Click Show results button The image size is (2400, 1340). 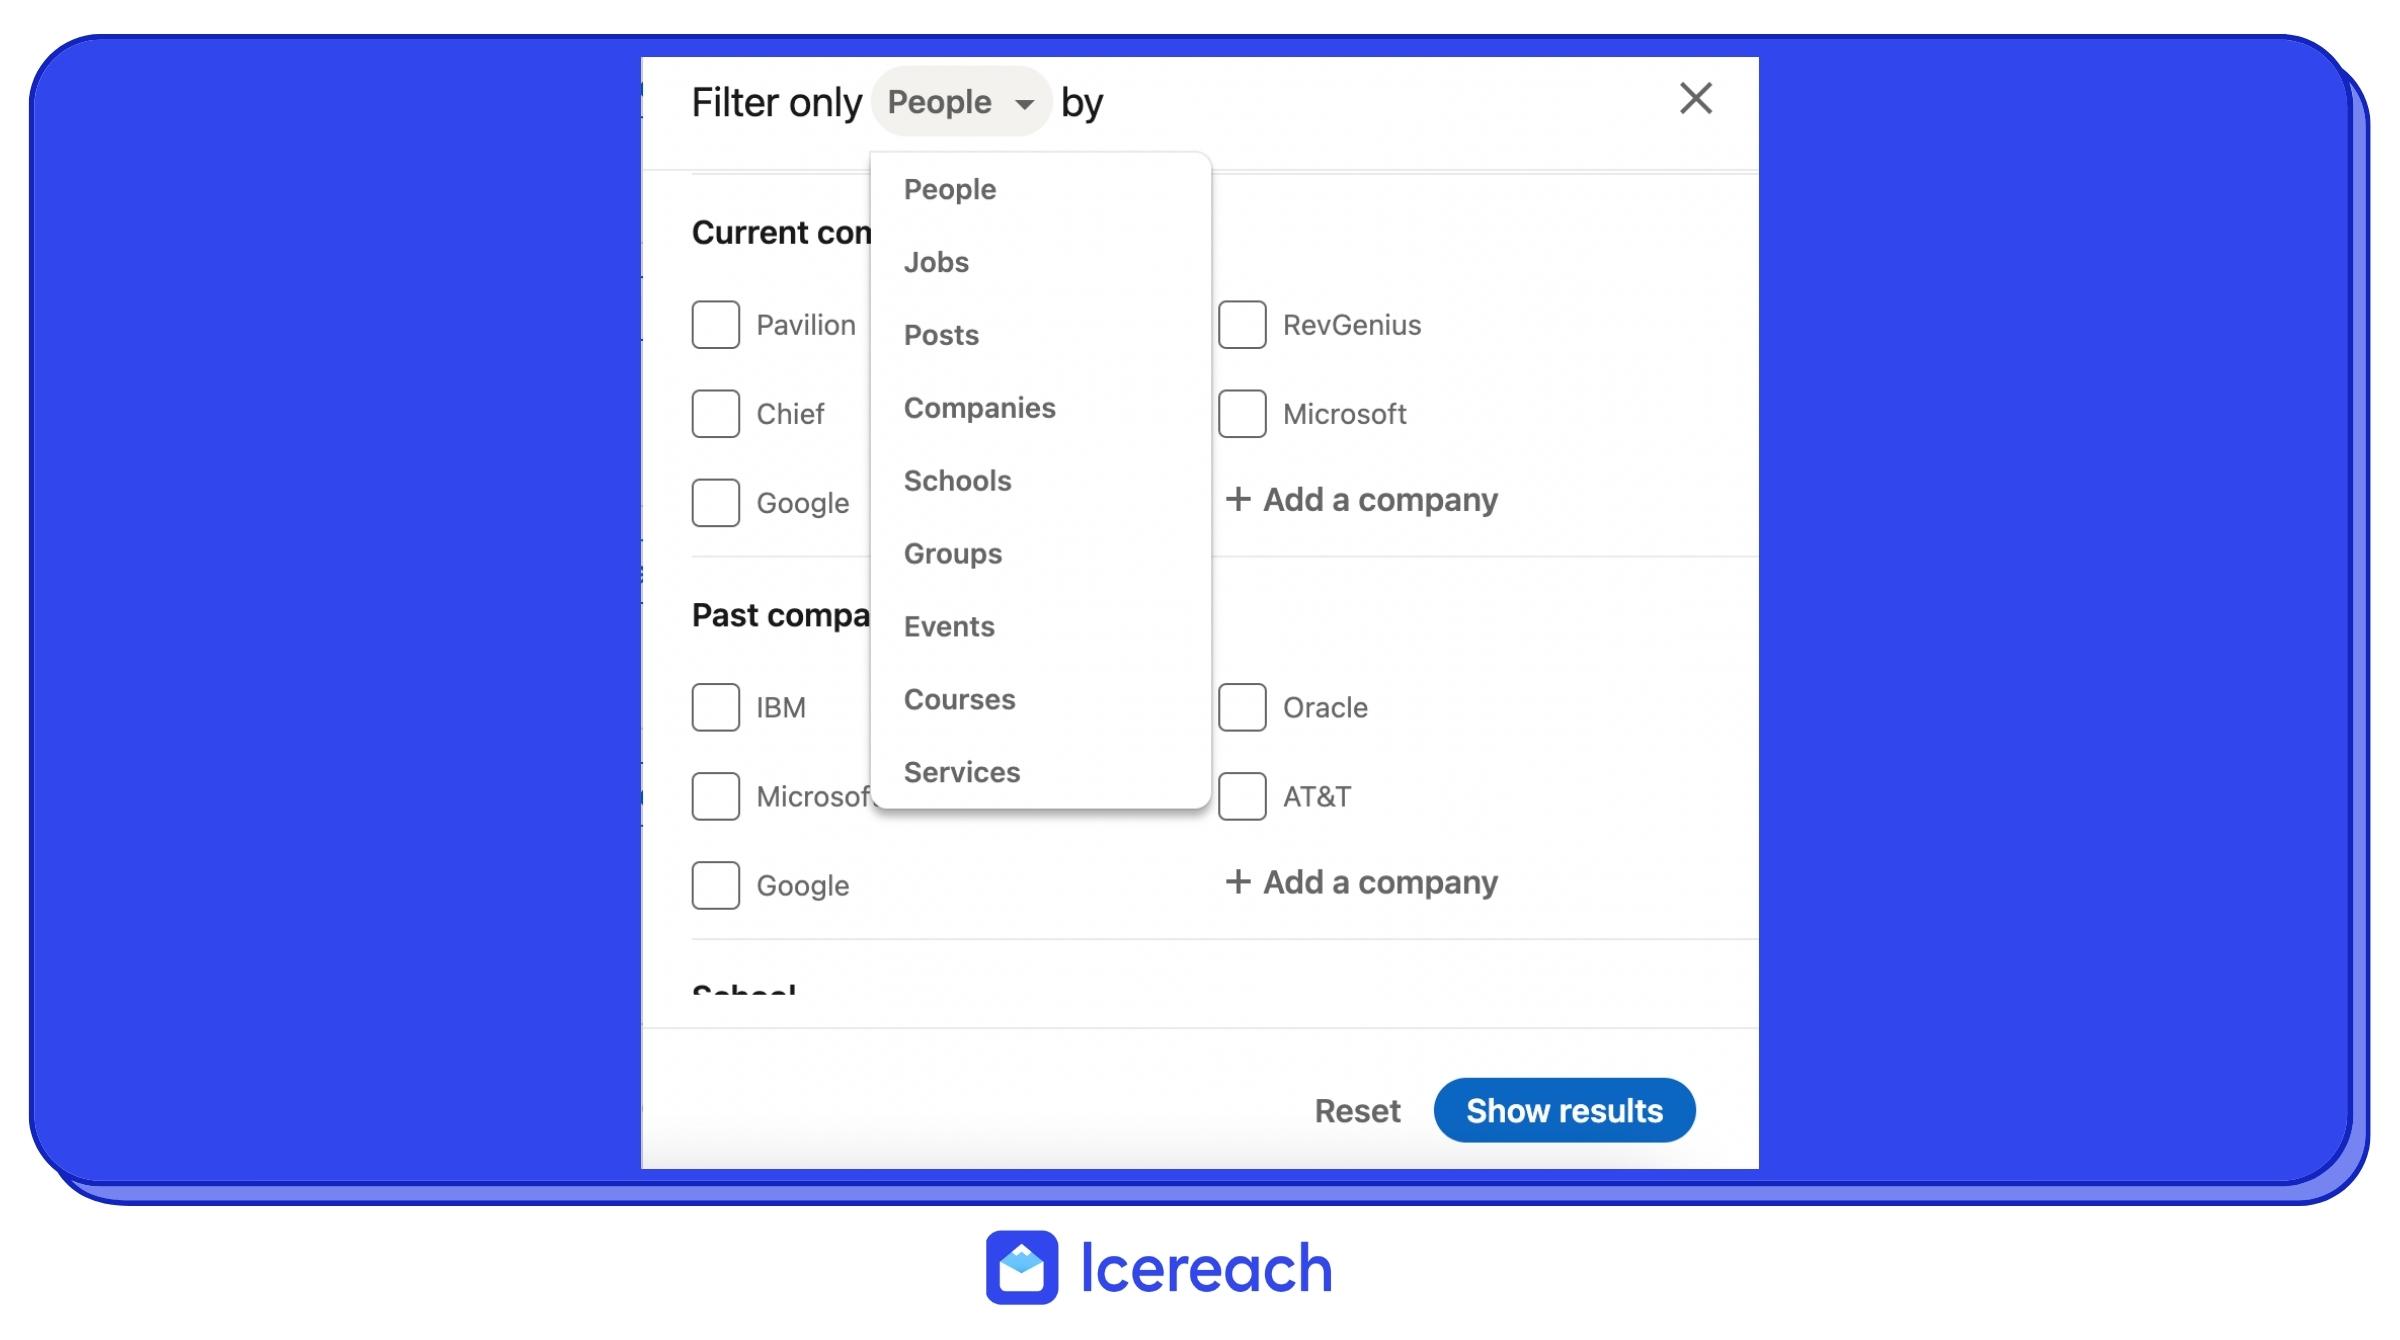click(1564, 1111)
